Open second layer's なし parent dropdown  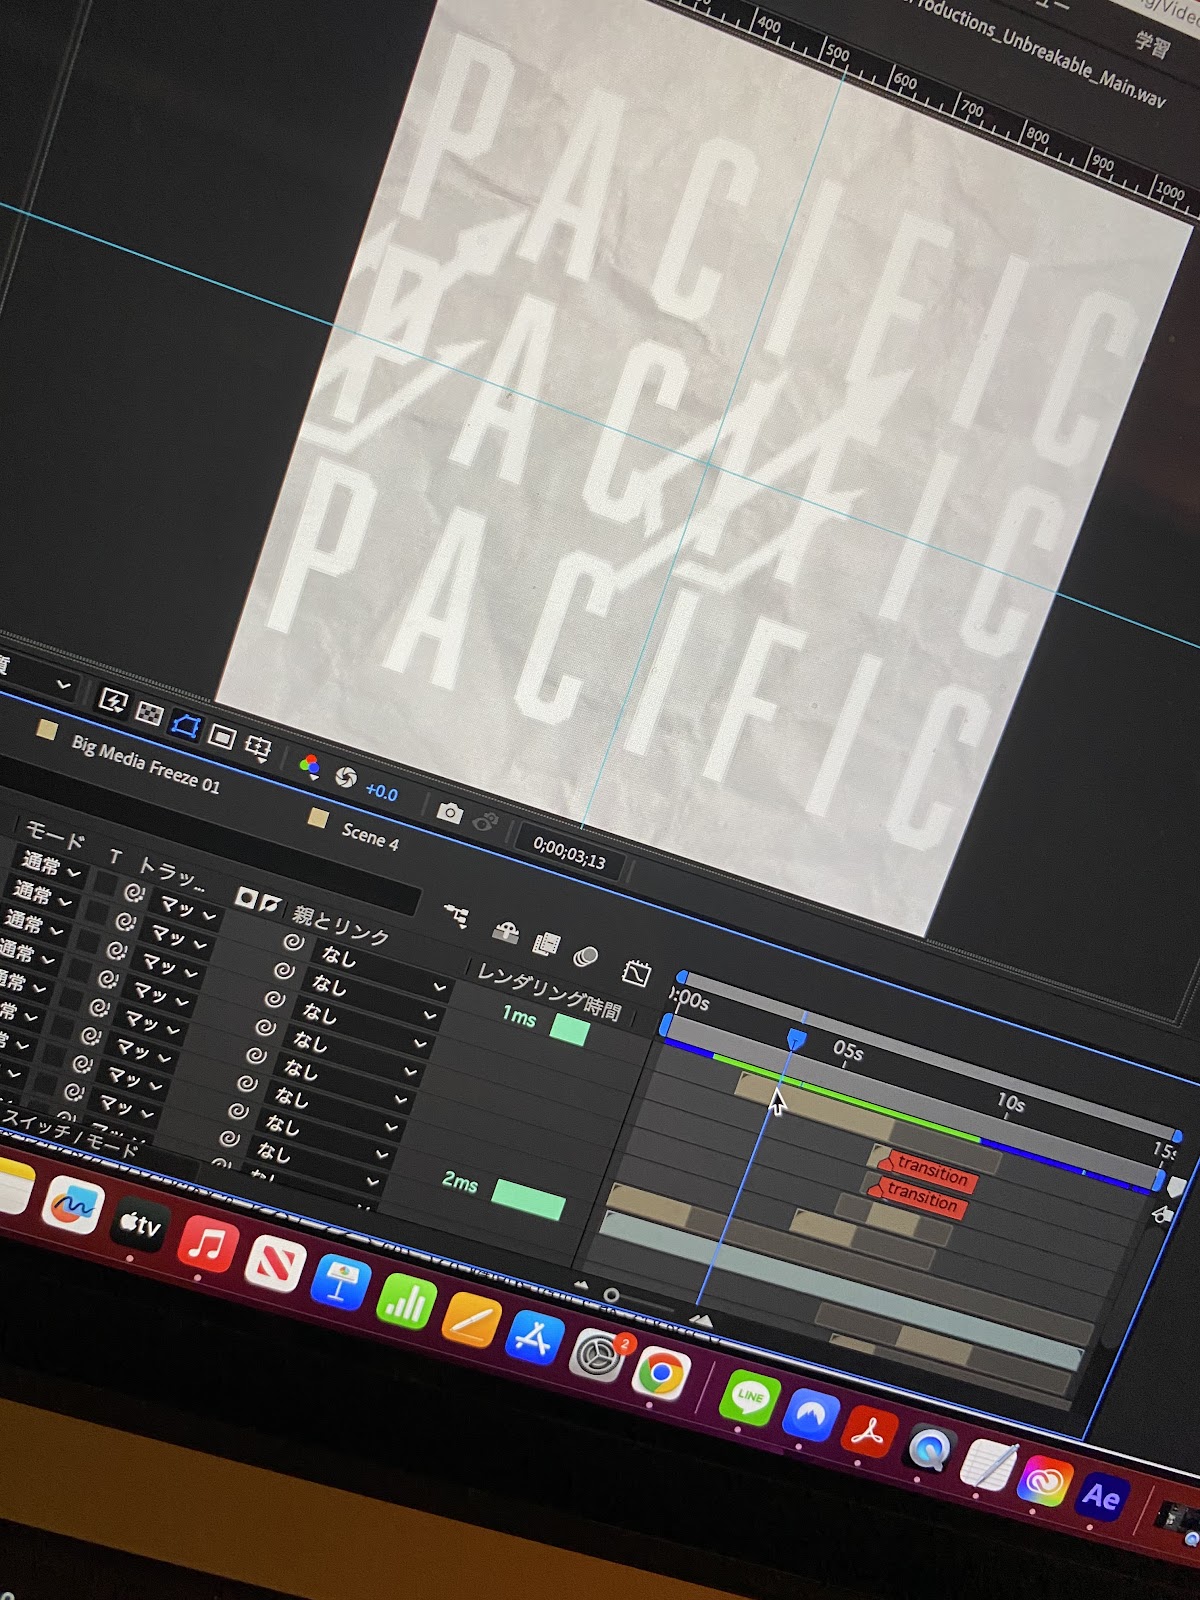375,999
